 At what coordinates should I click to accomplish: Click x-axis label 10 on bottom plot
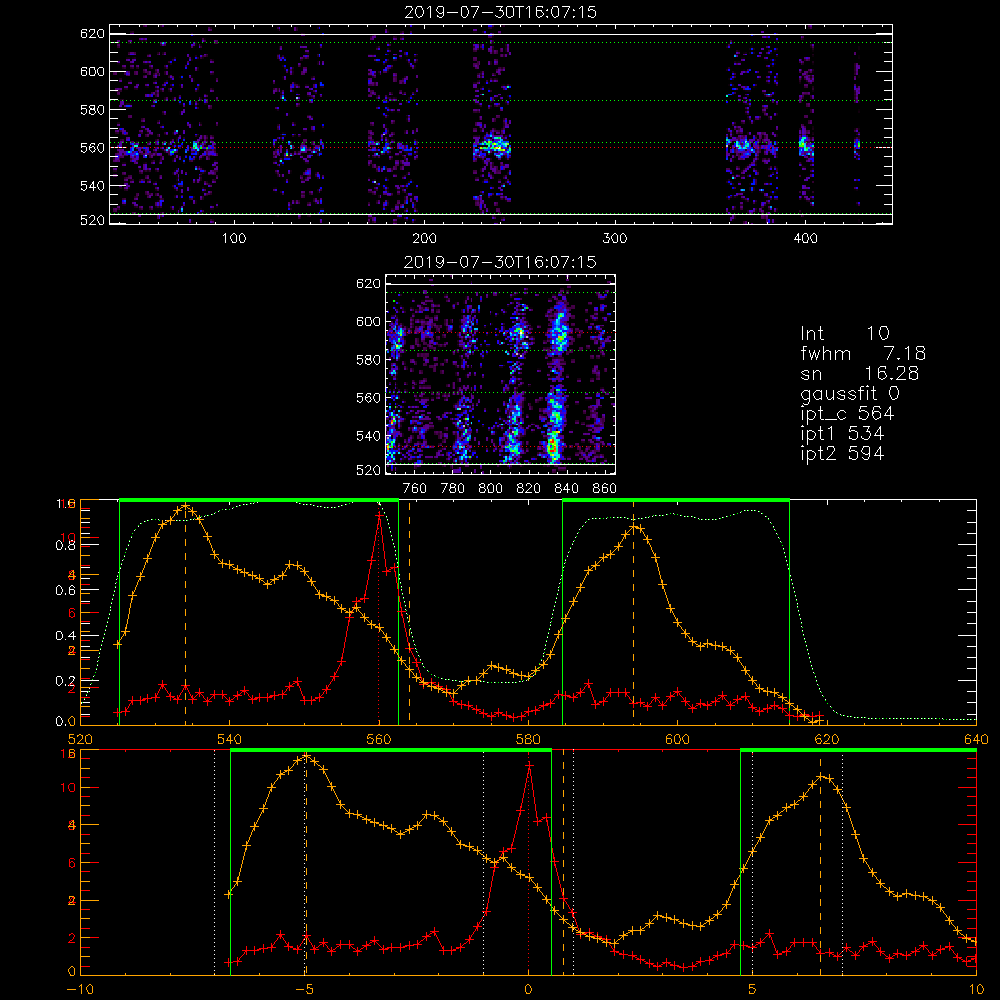click(976, 990)
